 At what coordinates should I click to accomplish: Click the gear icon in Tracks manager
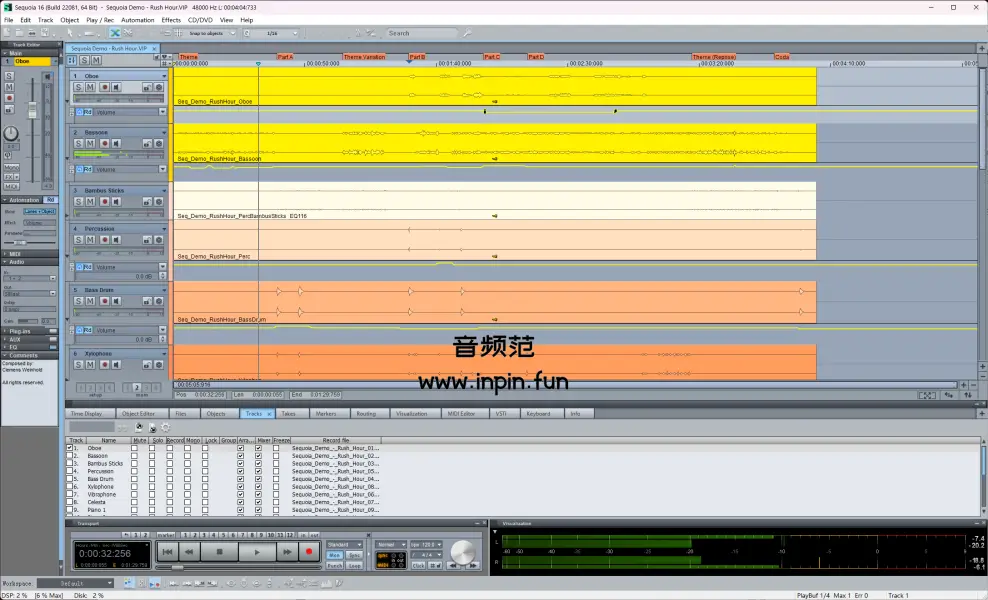(166, 427)
